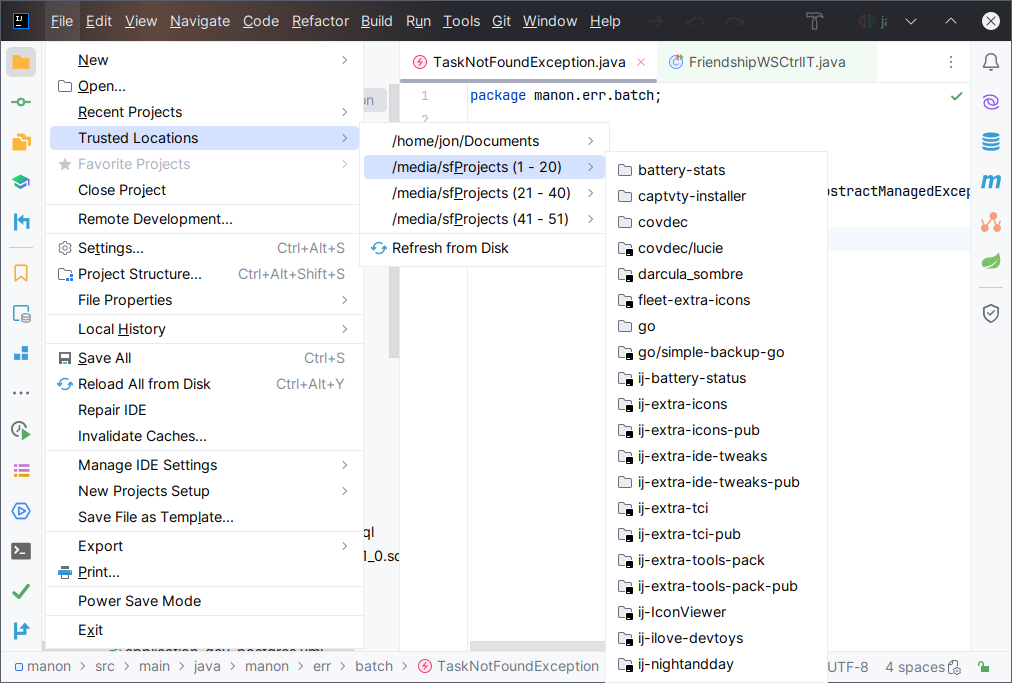The width and height of the screenshot is (1012, 683).
Task: Open the ij-IconViewer project
Action: click(x=716, y=612)
